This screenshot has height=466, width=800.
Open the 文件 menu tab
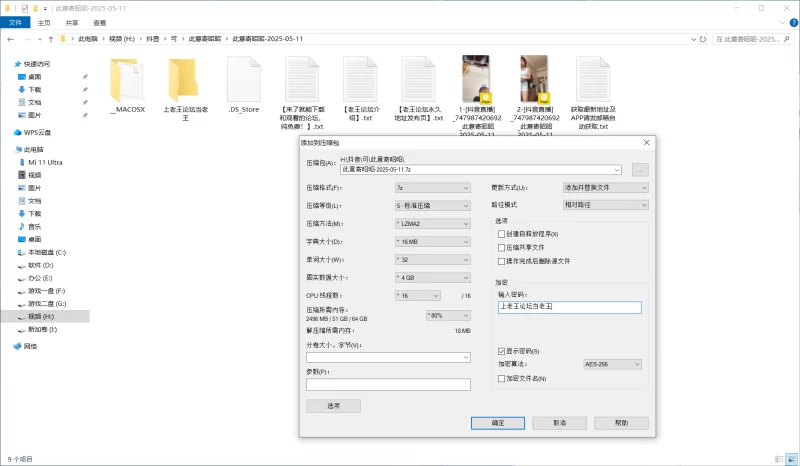[x=15, y=21]
